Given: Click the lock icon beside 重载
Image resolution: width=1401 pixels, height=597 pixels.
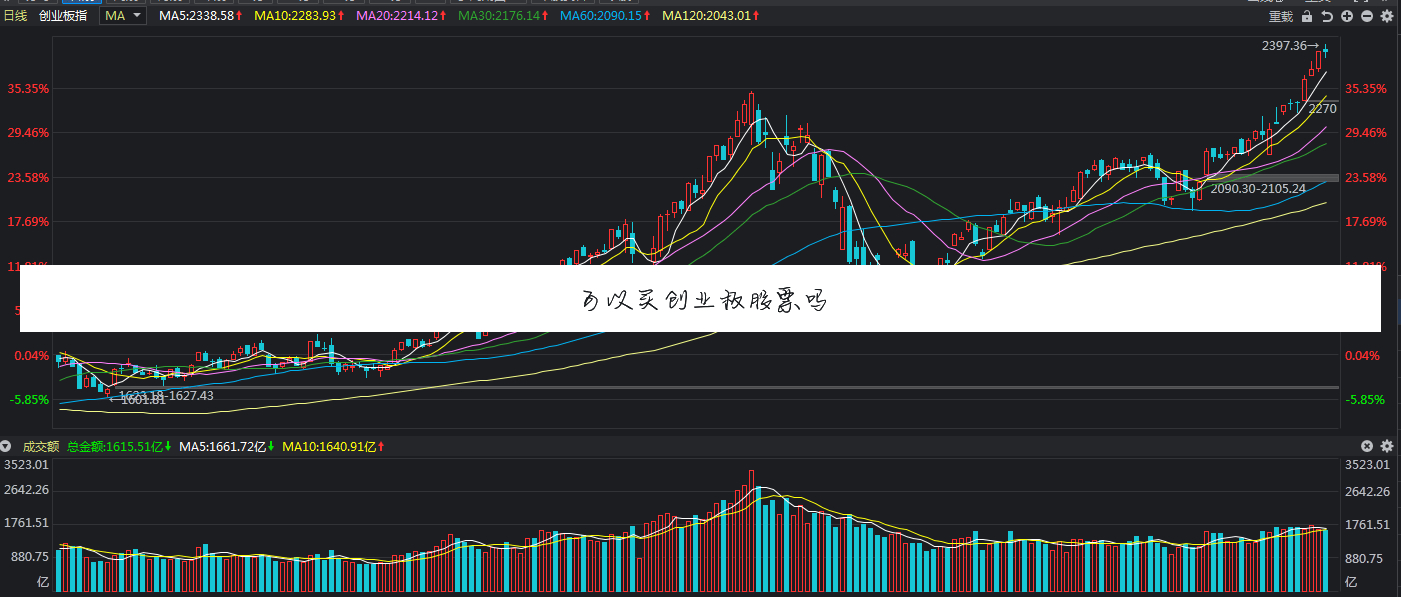Looking at the screenshot, I should 1307,16.
